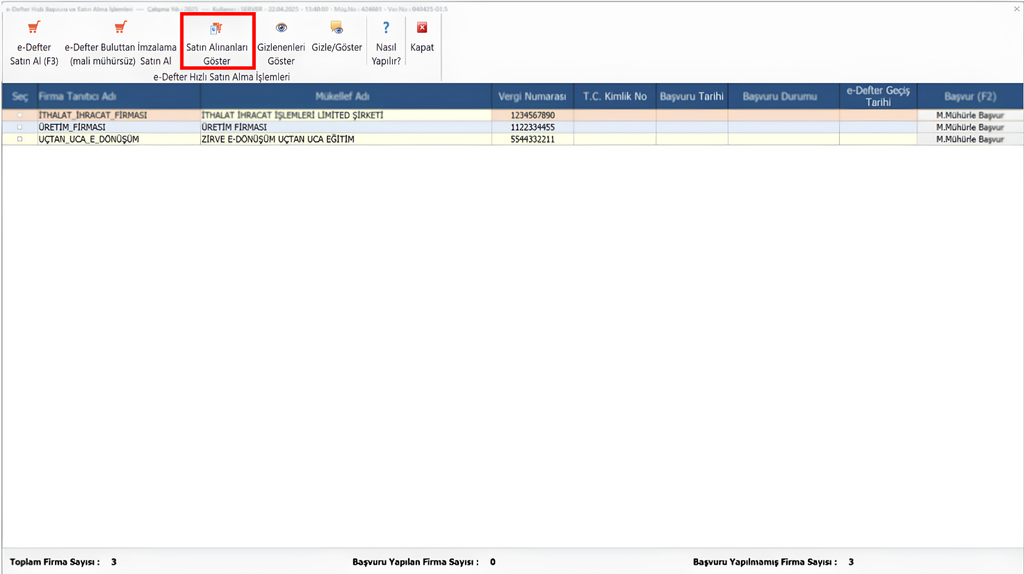Click the Başvur (F2) column header
This screenshot has width=1024, height=574.
pos(970,96)
